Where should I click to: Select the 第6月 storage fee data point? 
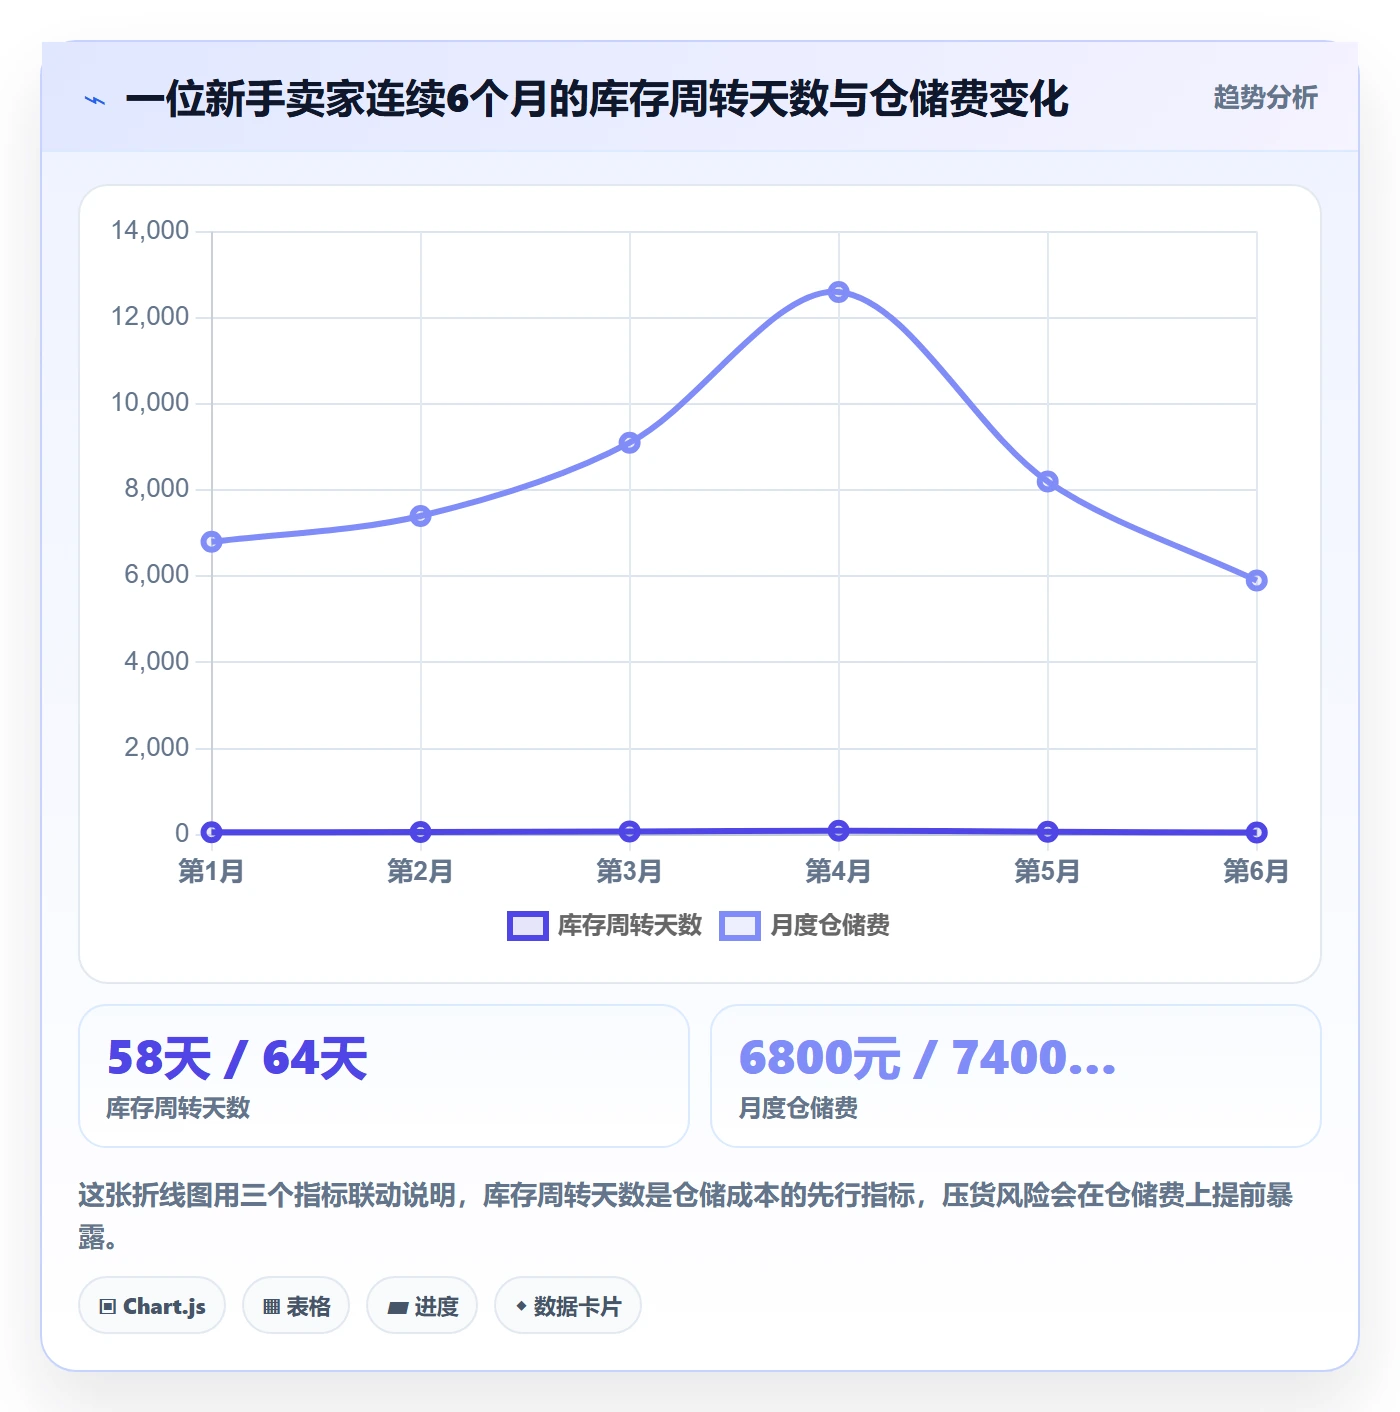pyautogui.click(x=1257, y=581)
